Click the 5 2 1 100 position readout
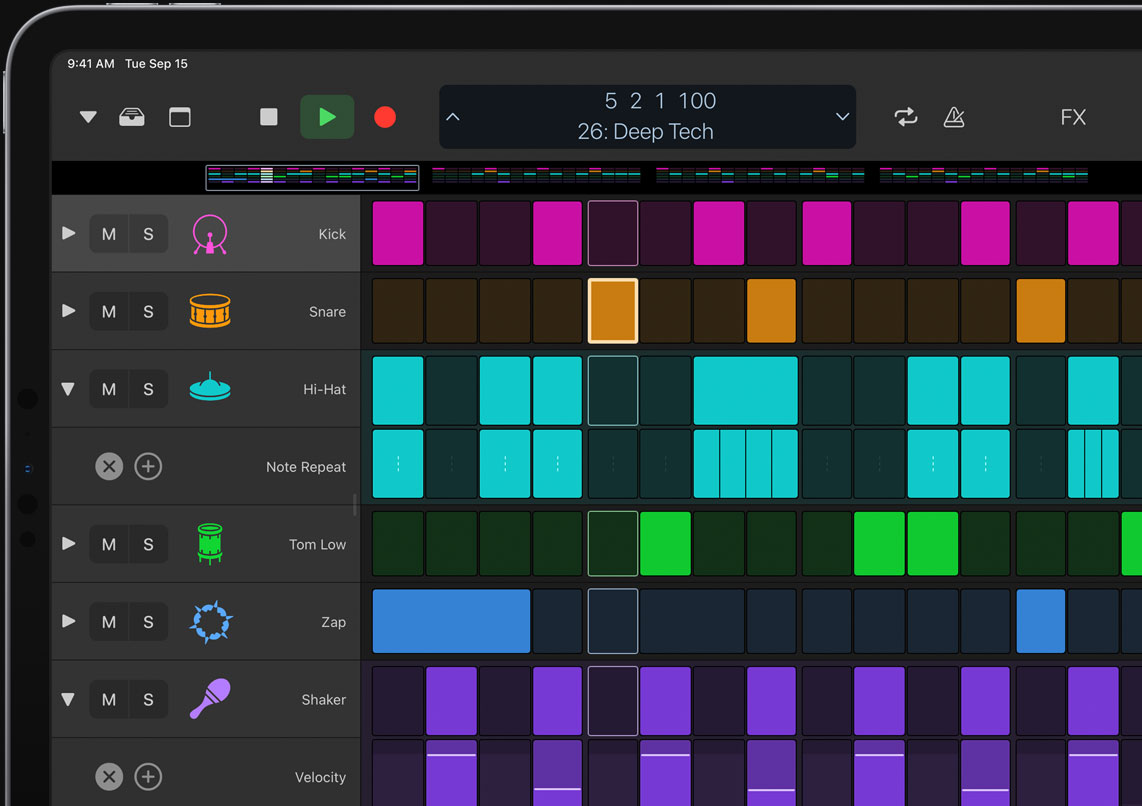This screenshot has width=1142, height=806. [661, 101]
